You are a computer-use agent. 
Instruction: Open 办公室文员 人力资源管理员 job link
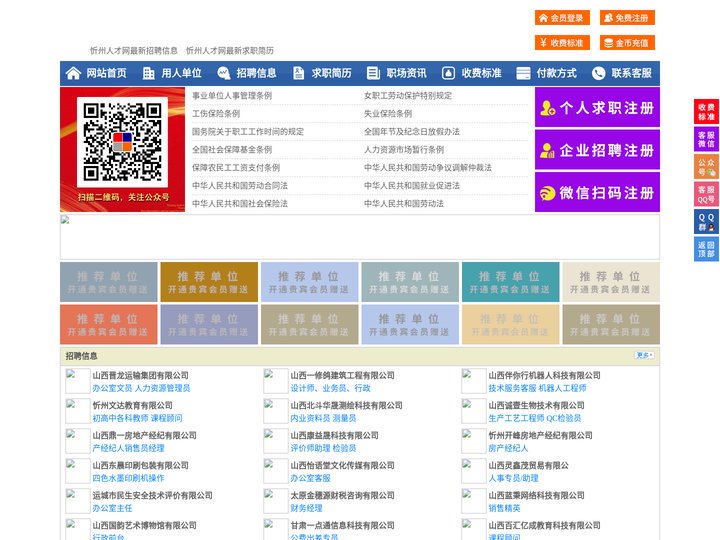(x=141, y=388)
